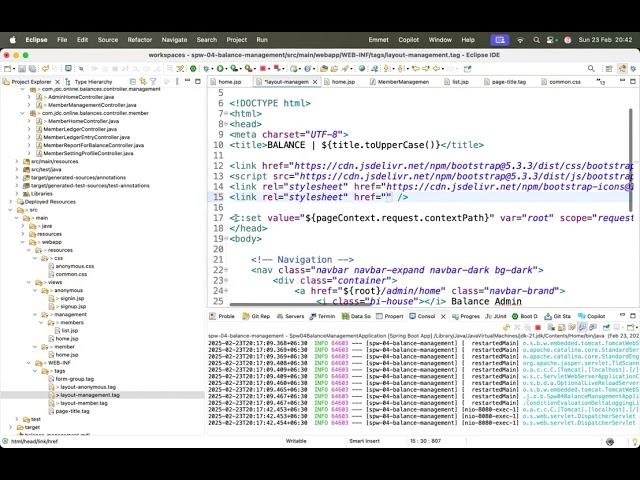The width and height of the screenshot is (640, 480).
Task: Open the hidden editor tabs list showing 13
Action: (600, 82)
